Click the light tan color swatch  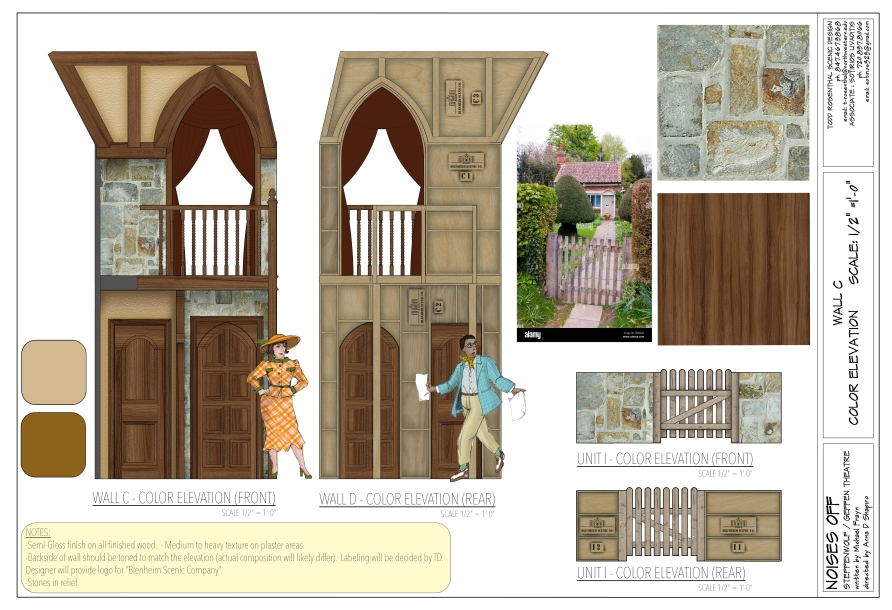54,372
